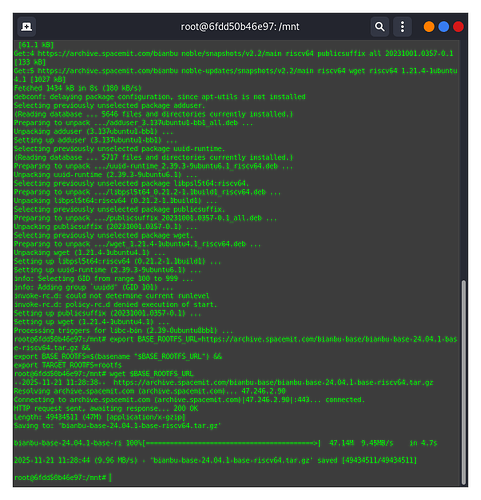This screenshot has width=481, height=500.
Task: Open the three-dot main menu
Action: pyautogui.click(x=402, y=27)
